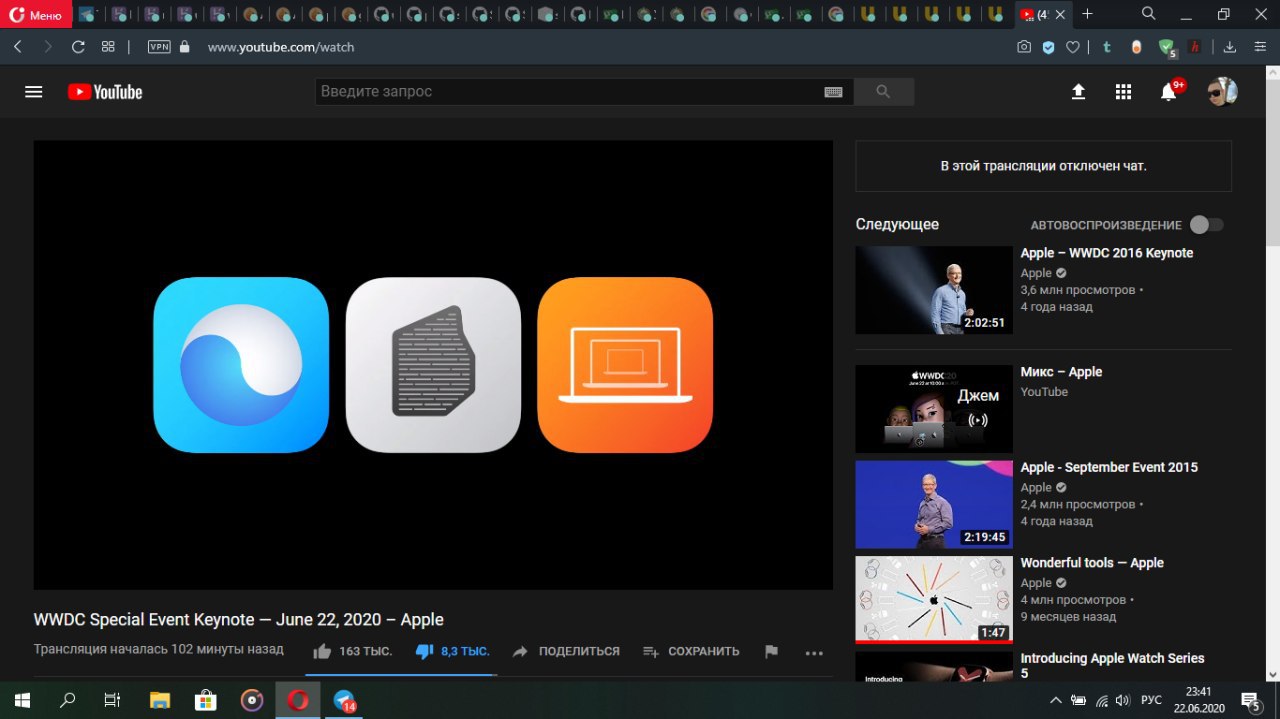Open Telegram from taskbar
This screenshot has width=1280, height=719.
coord(345,700)
